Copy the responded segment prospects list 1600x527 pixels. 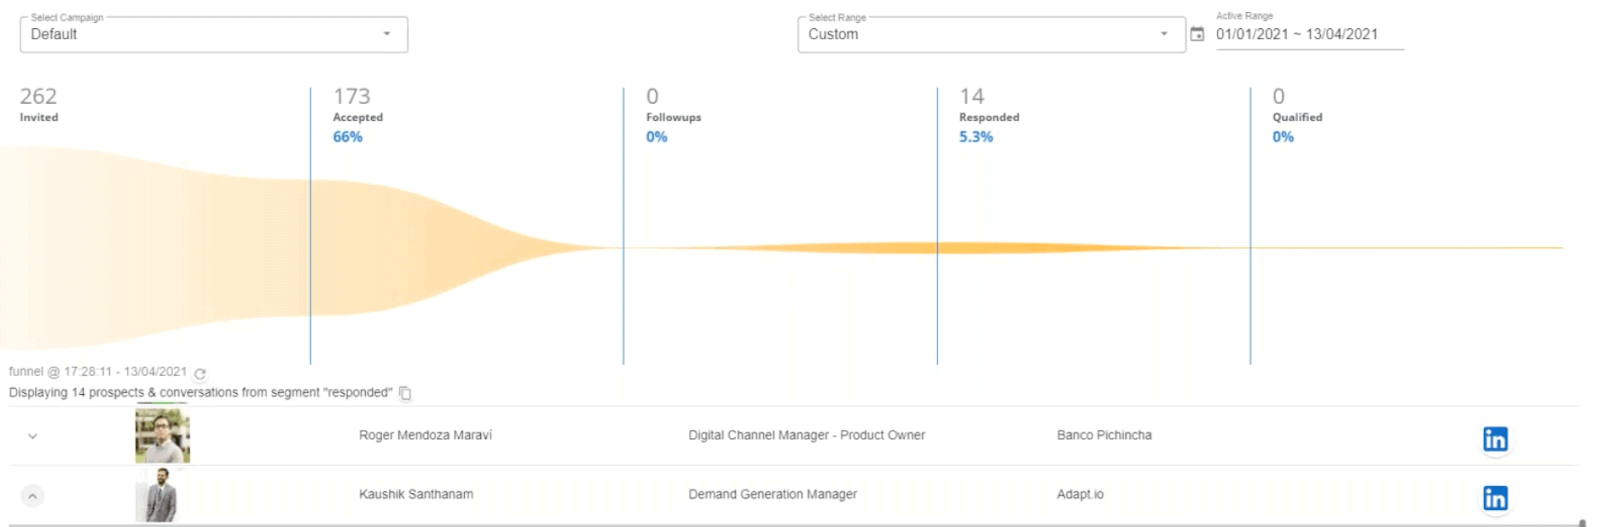click(405, 393)
